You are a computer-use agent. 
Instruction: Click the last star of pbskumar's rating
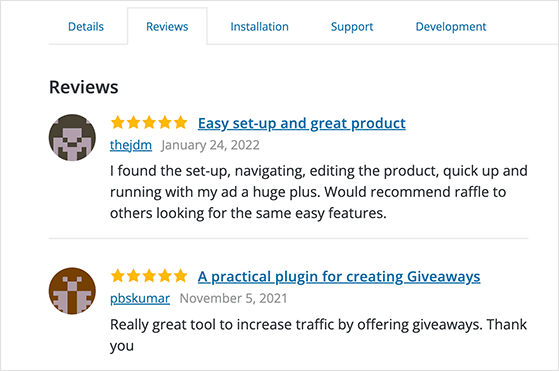pyautogui.click(x=180, y=276)
